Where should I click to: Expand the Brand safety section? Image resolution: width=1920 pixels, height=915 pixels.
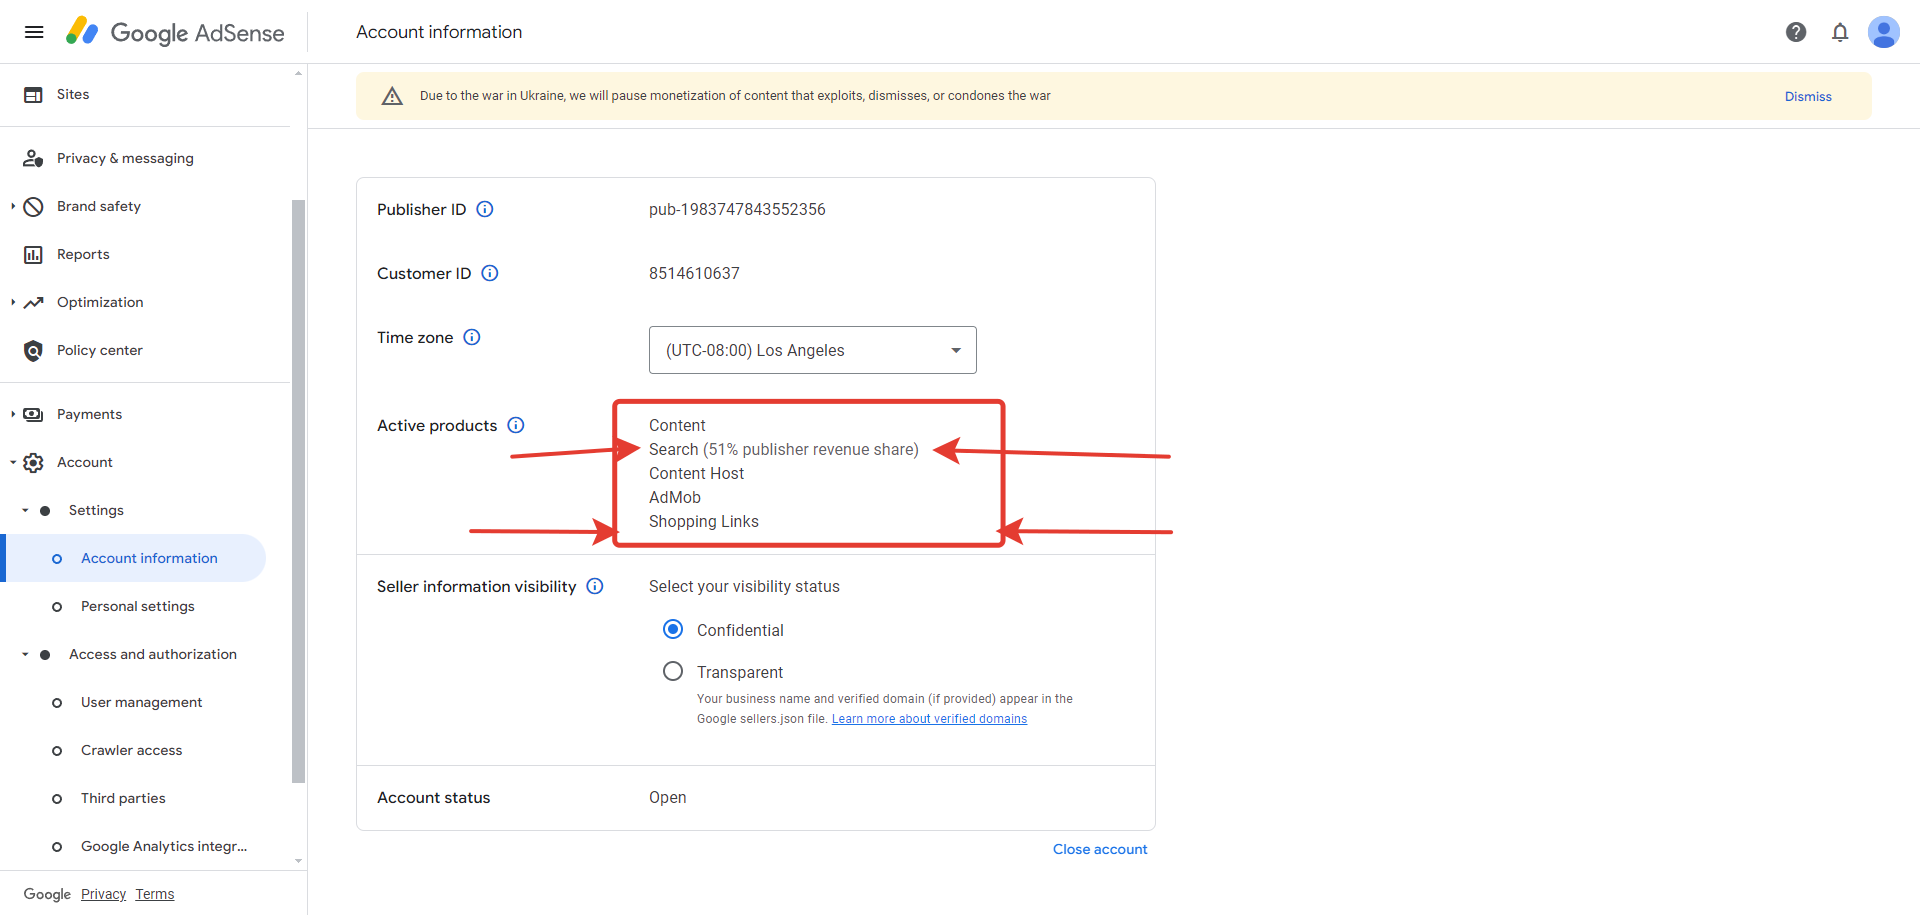[x=13, y=206]
